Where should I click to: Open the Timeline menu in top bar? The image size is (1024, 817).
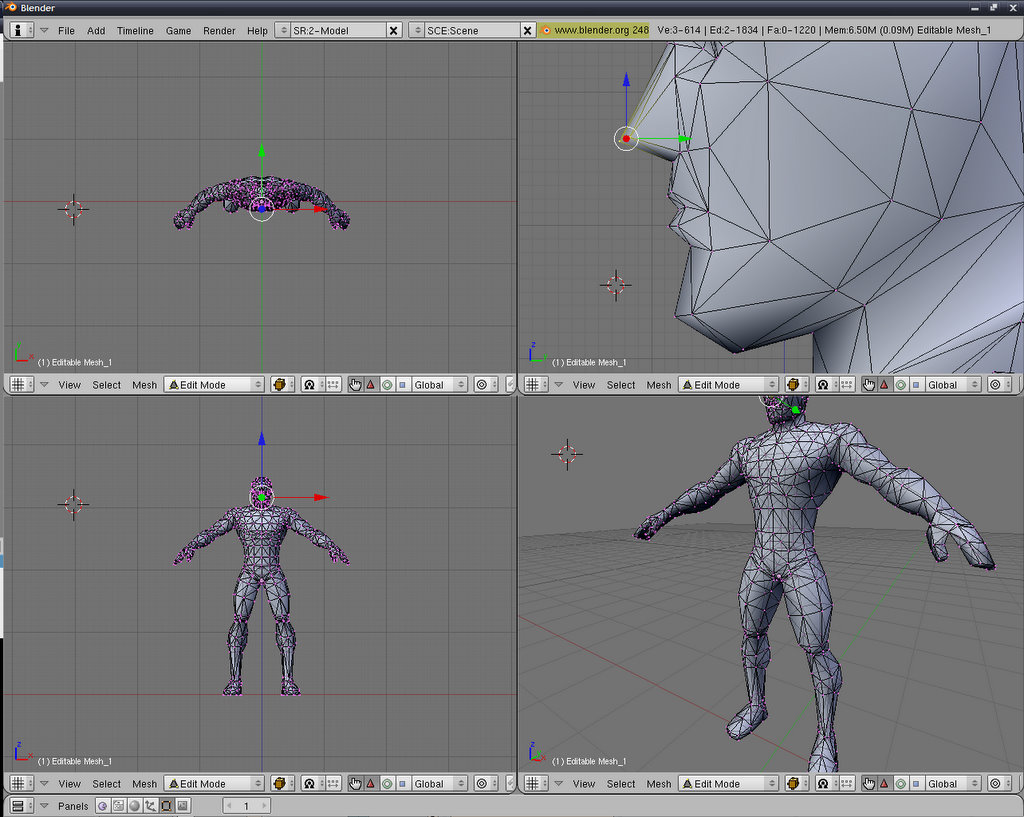(x=135, y=30)
